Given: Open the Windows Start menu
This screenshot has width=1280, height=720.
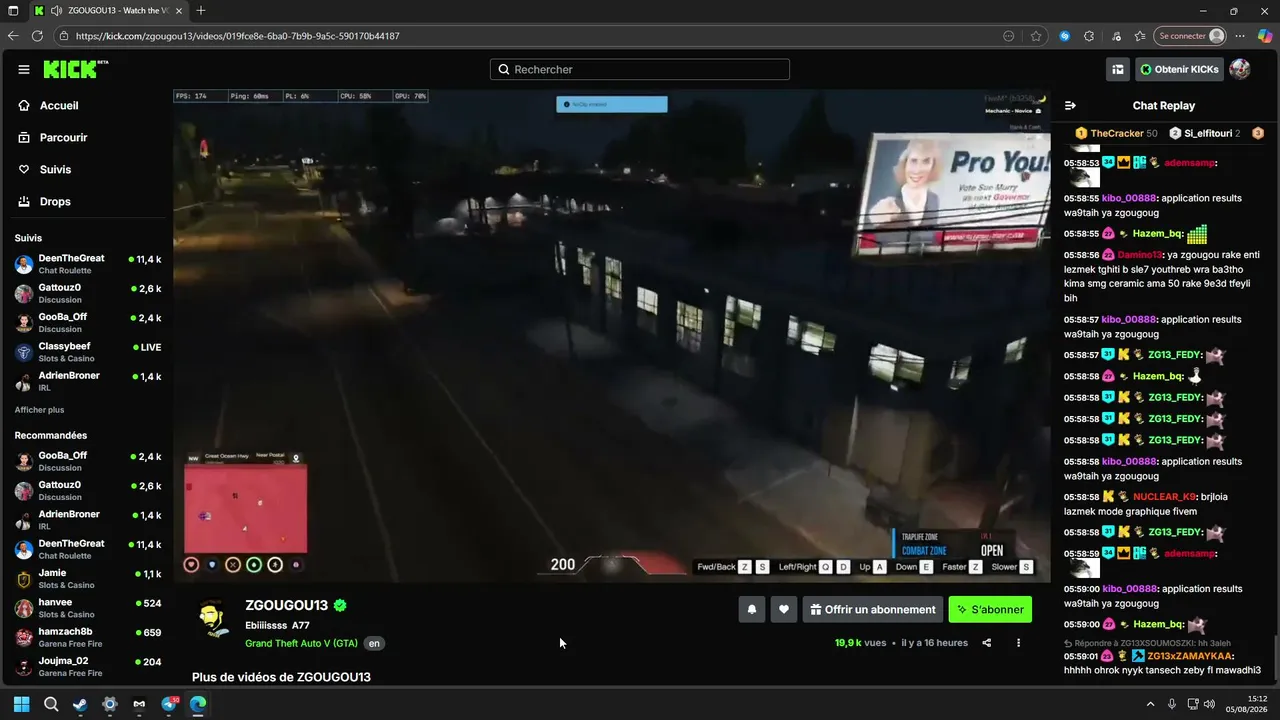Looking at the screenshot, I should click(21, 704).
